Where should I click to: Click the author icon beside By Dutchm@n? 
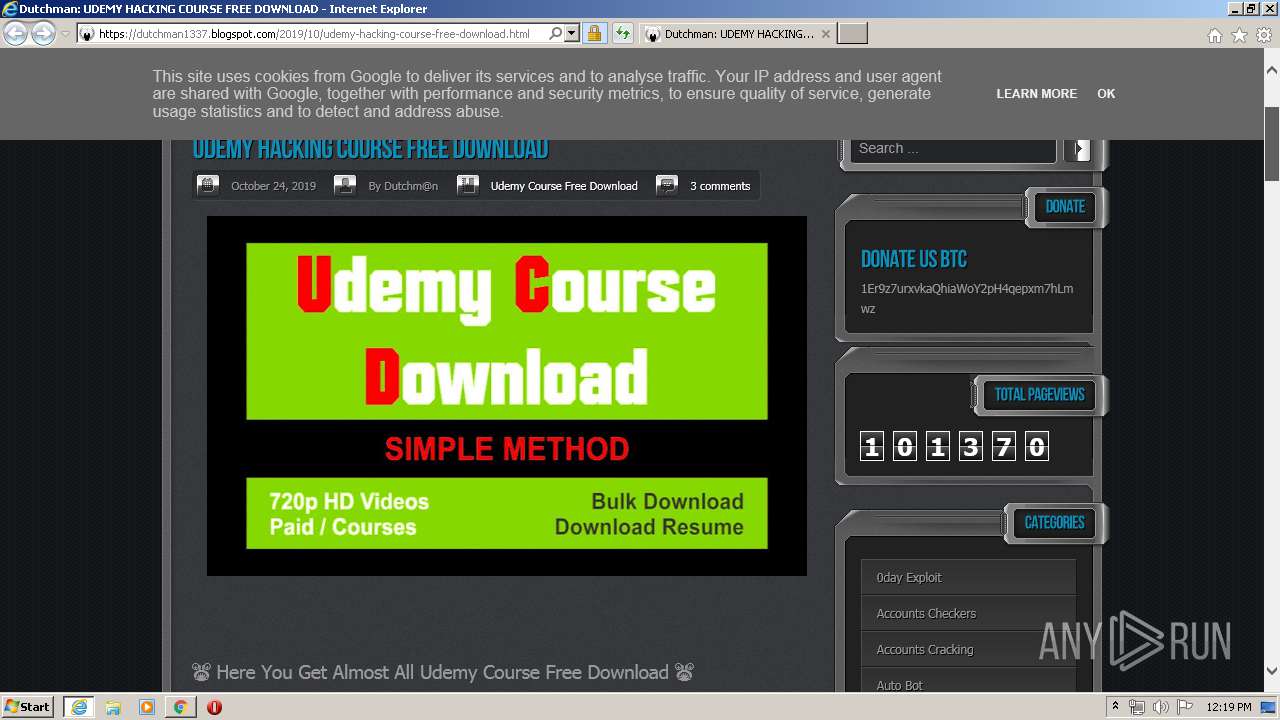(345, 185)
